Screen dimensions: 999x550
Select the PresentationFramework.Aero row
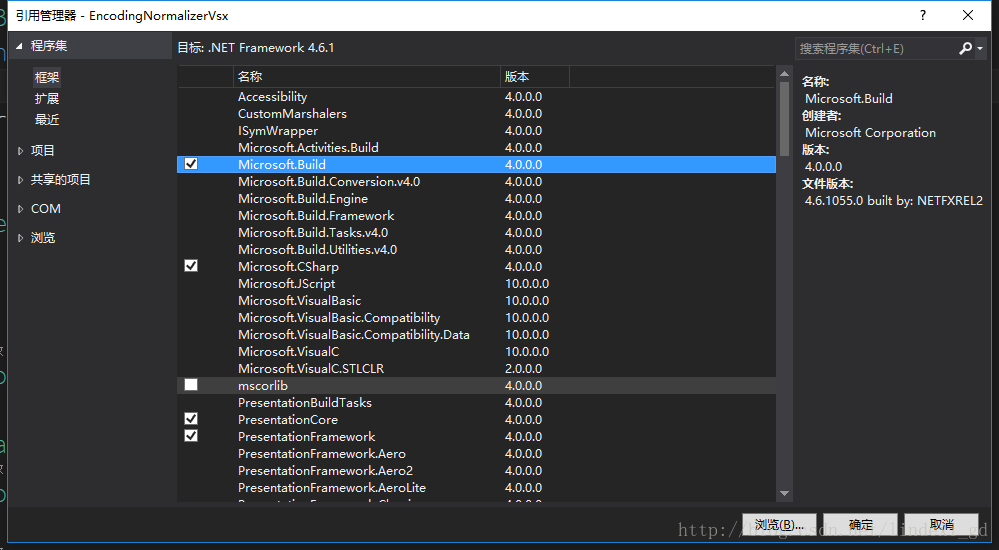477,453
